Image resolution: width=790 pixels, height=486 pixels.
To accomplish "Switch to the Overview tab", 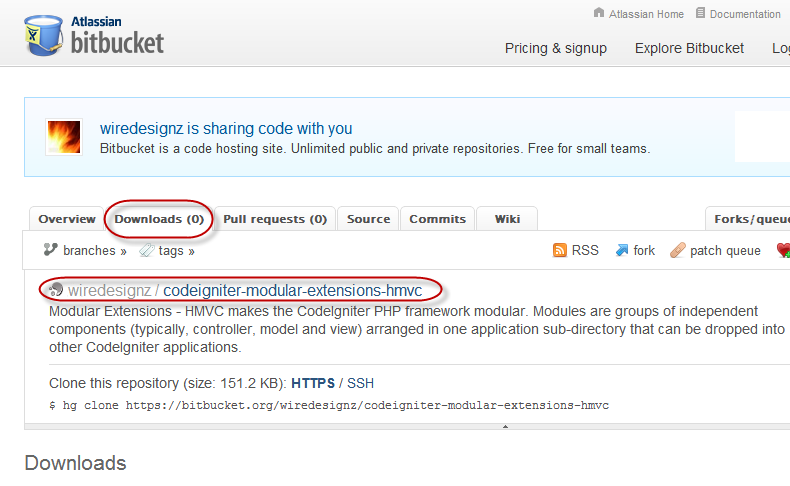I will pos(67,219).
